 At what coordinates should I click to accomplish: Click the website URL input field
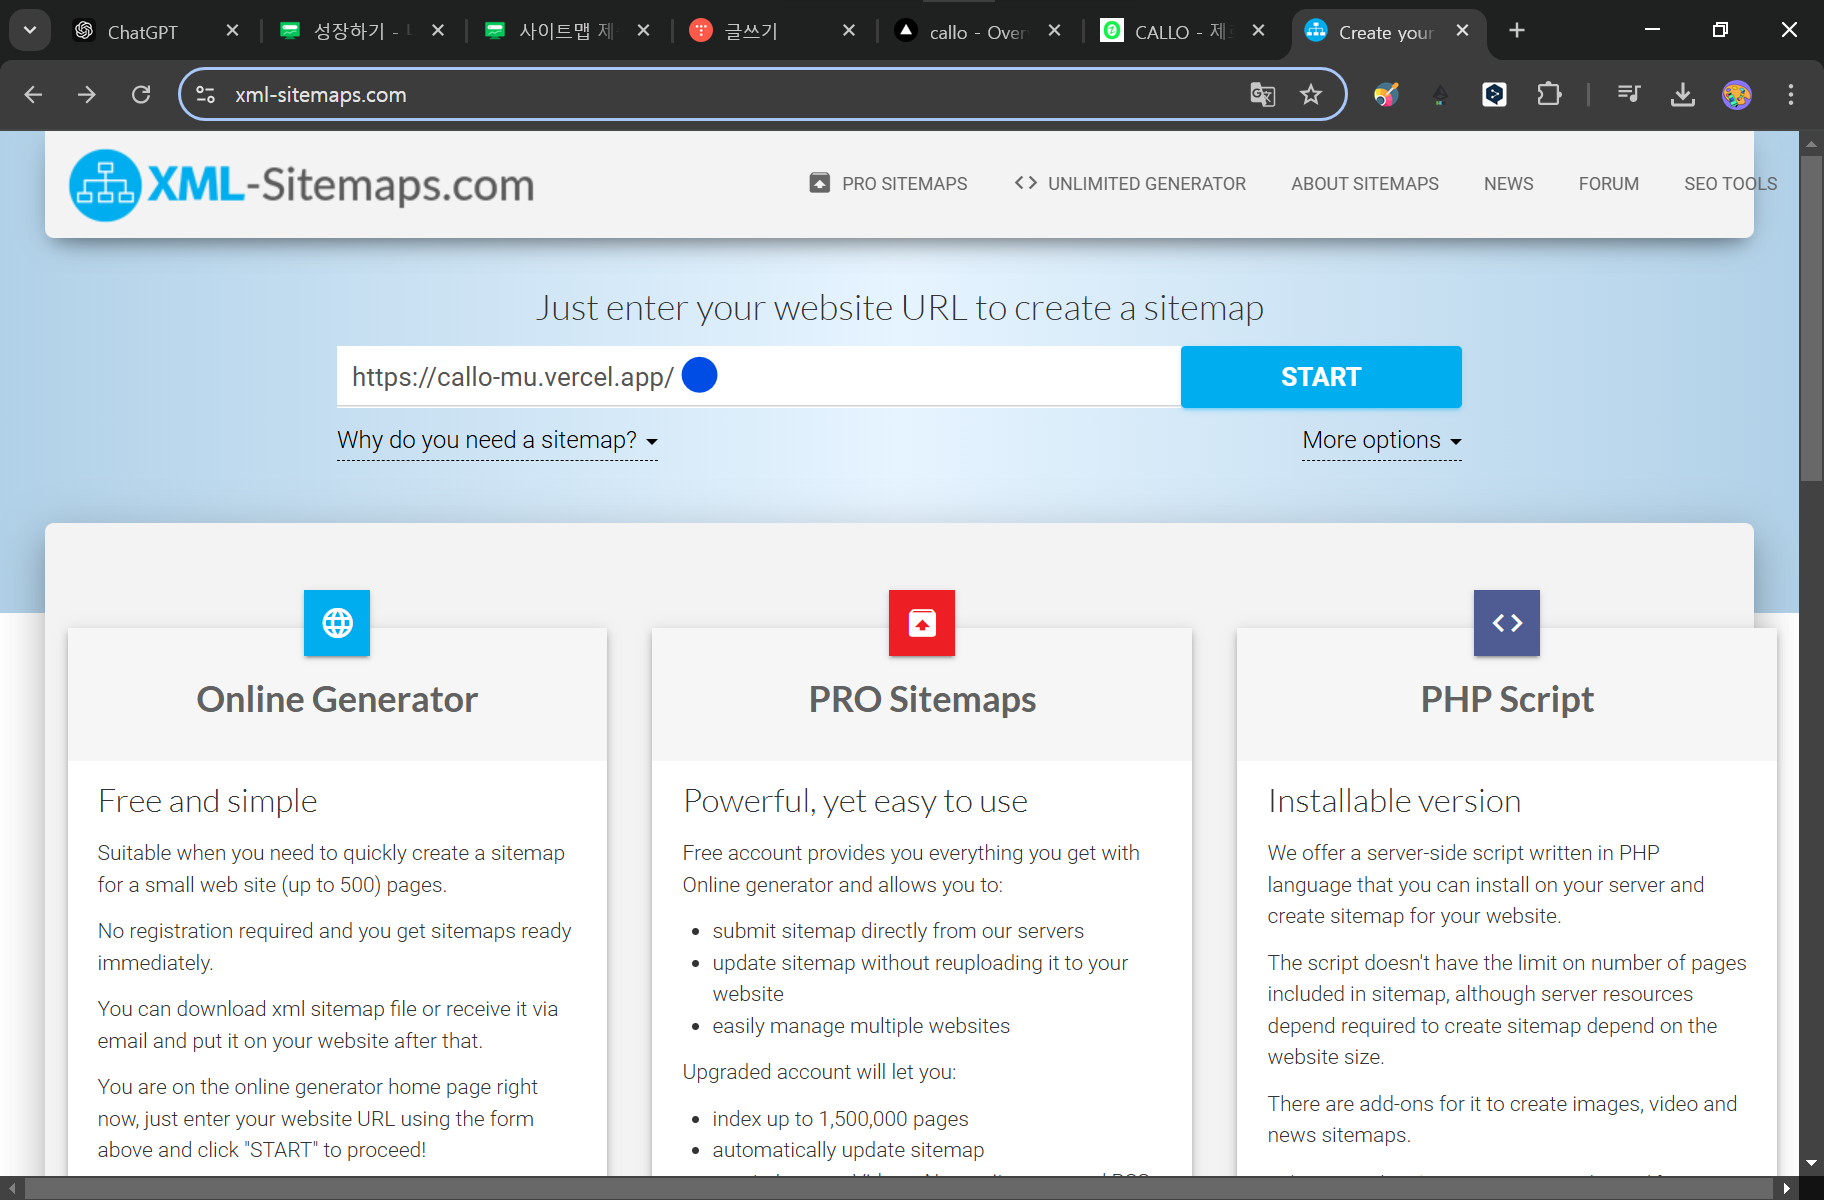pyautogui.click(x=758, y=377)
